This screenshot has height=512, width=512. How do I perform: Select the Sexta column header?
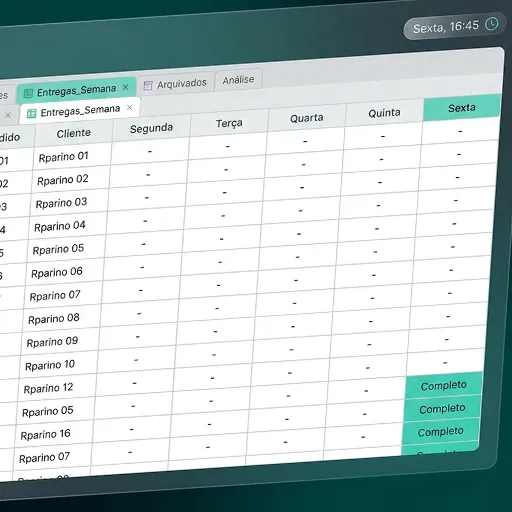(x=462, y=108)
